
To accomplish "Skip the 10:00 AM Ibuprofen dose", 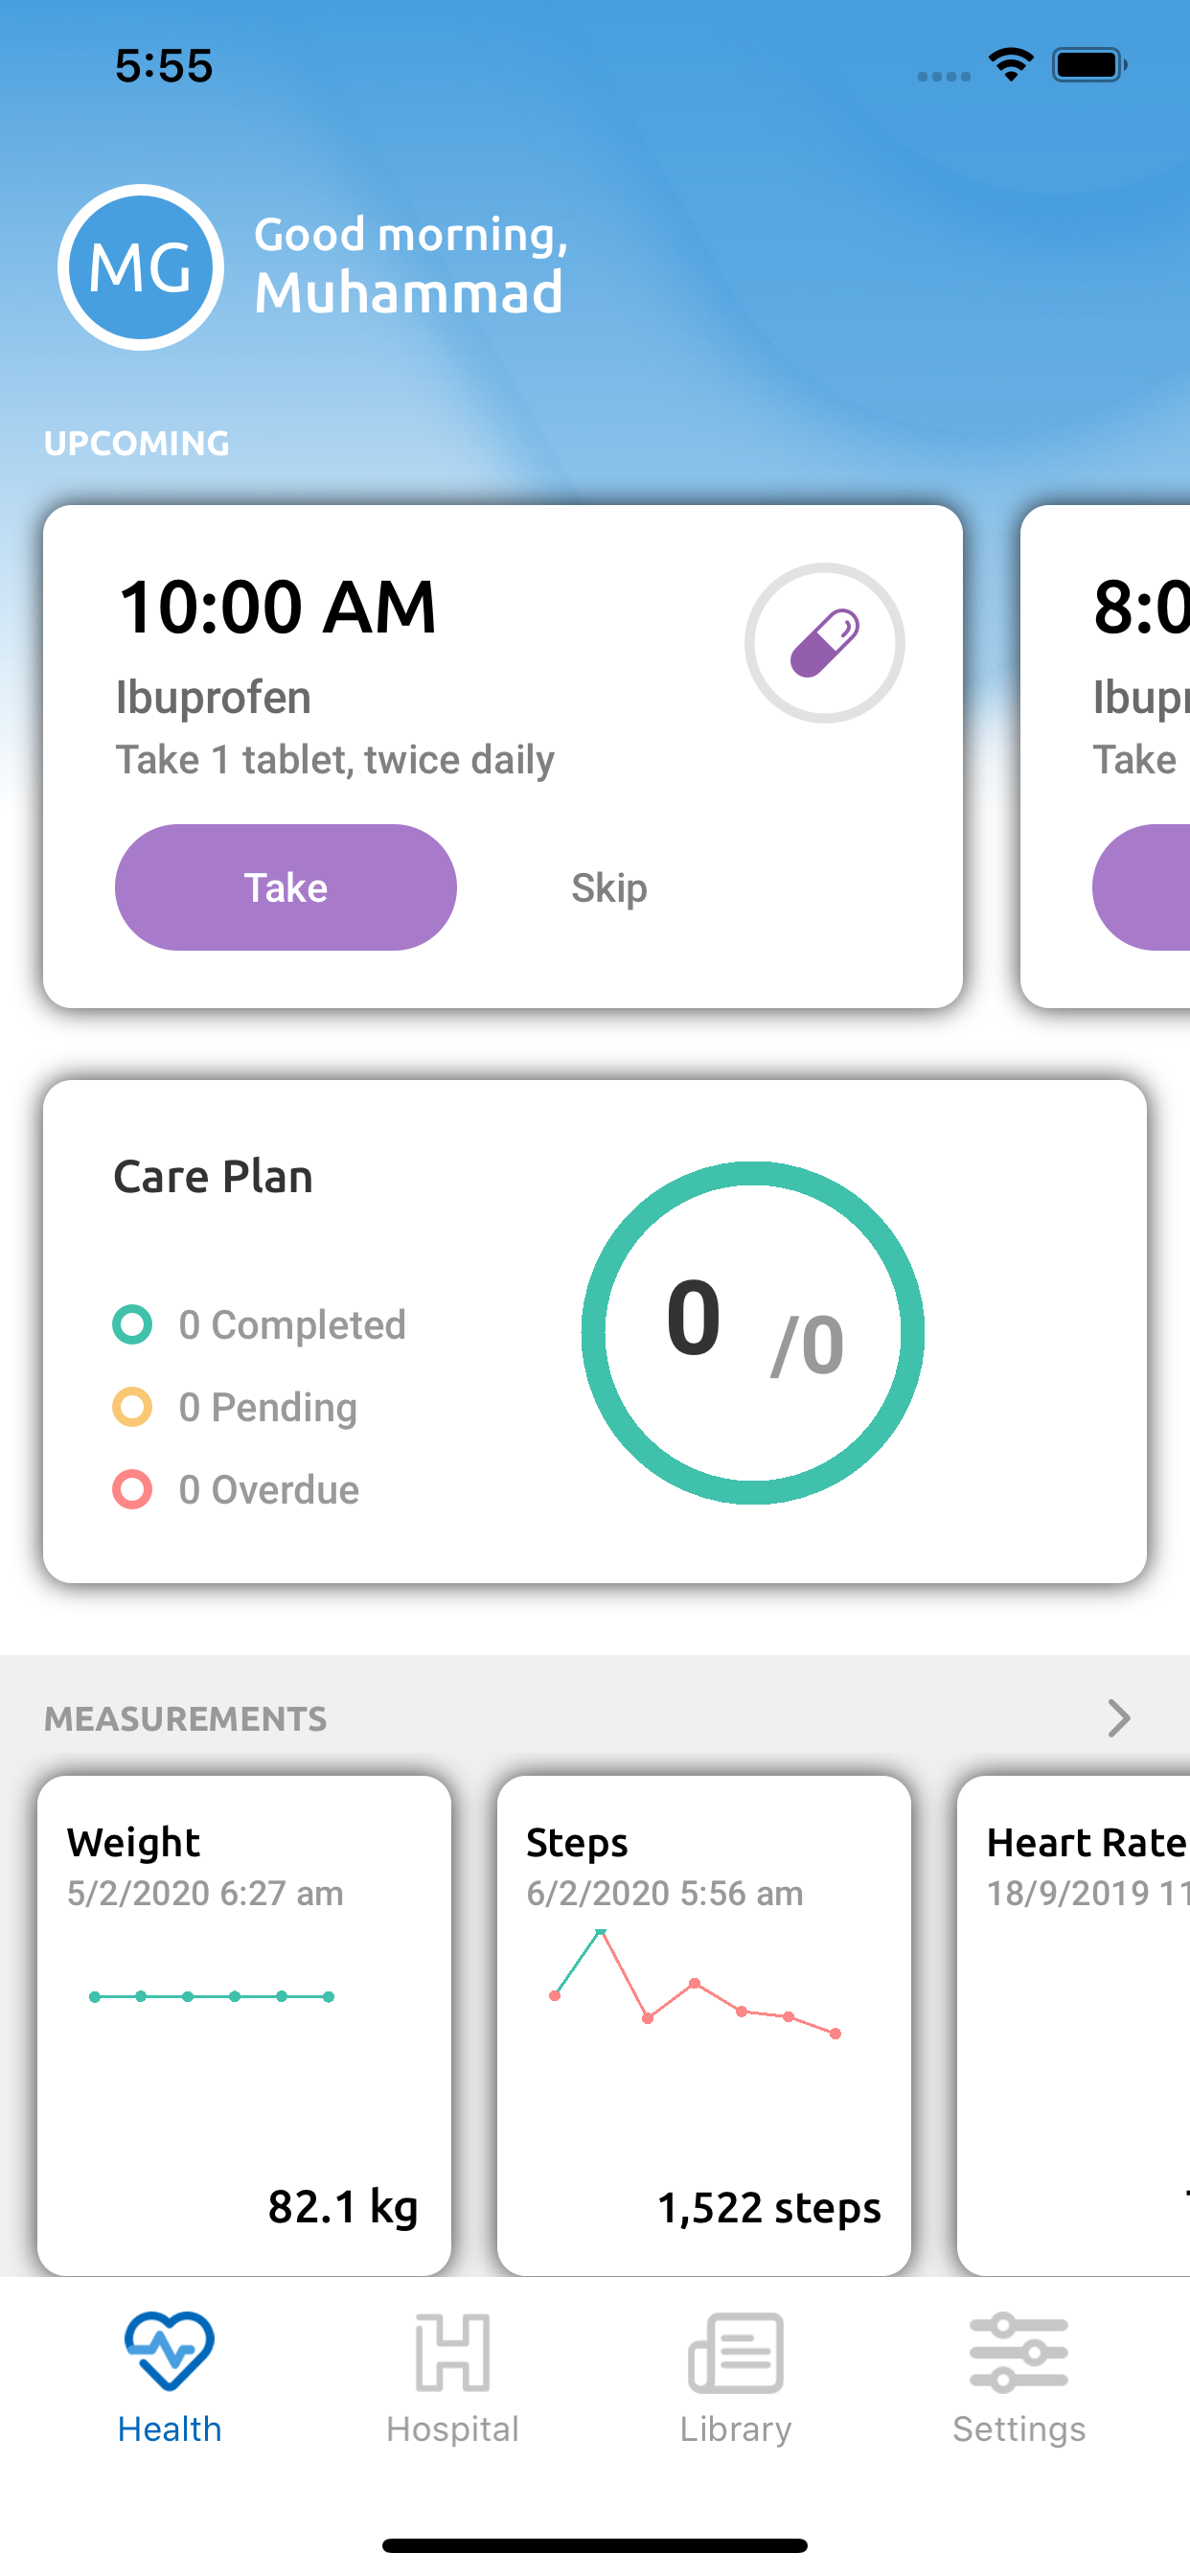I will (609, 888).
